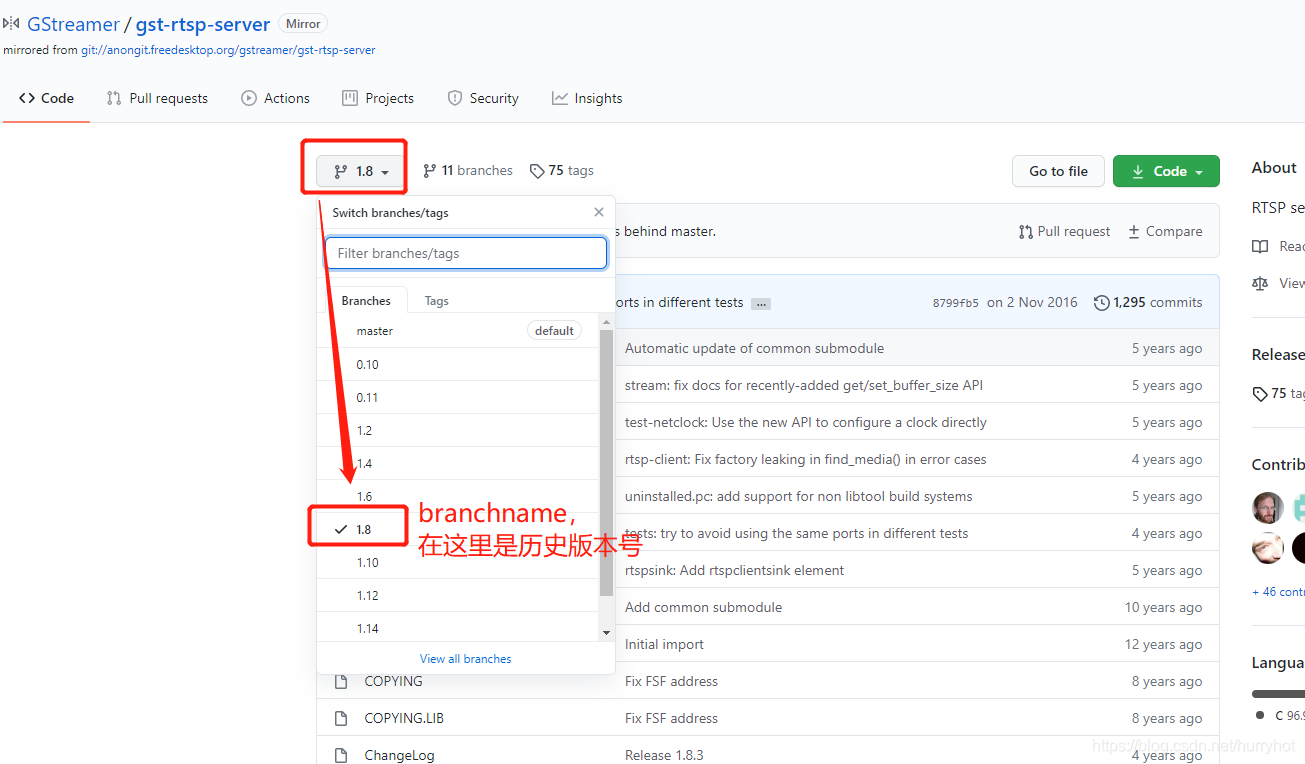
Task: Click View all branches link
Action: click(x=465, y=659)
